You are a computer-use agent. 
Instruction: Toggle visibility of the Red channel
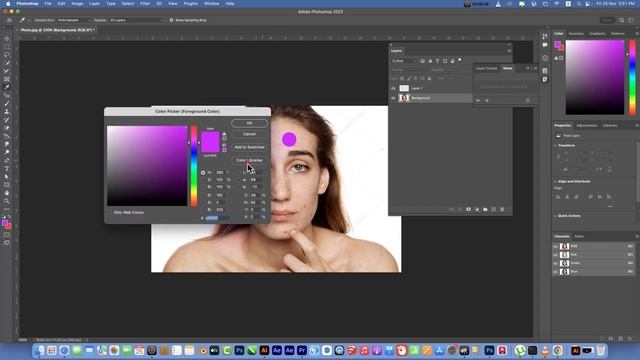[556, 255]
